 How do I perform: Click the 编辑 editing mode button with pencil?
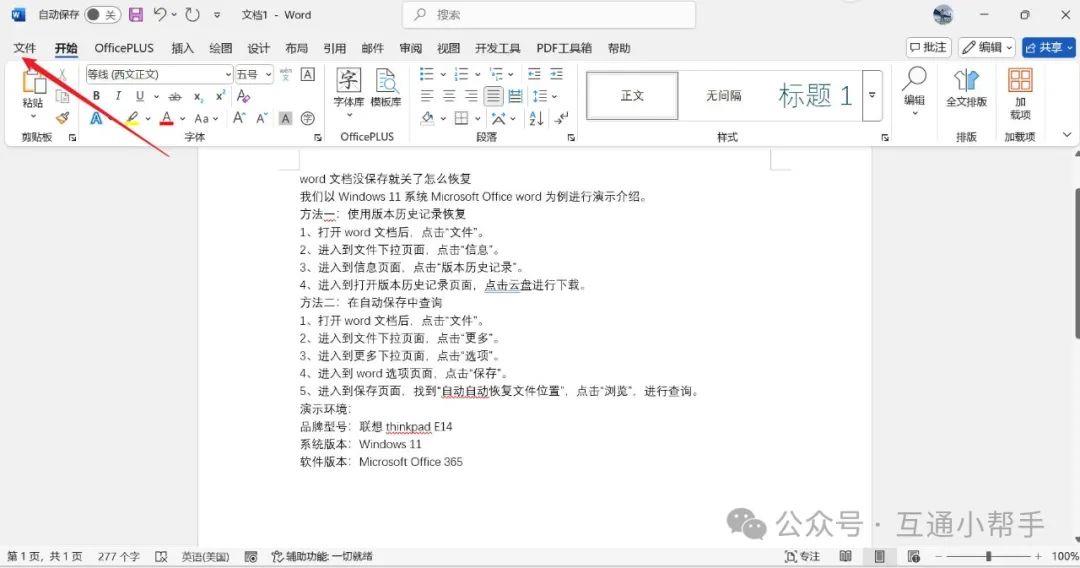[986, 48]
